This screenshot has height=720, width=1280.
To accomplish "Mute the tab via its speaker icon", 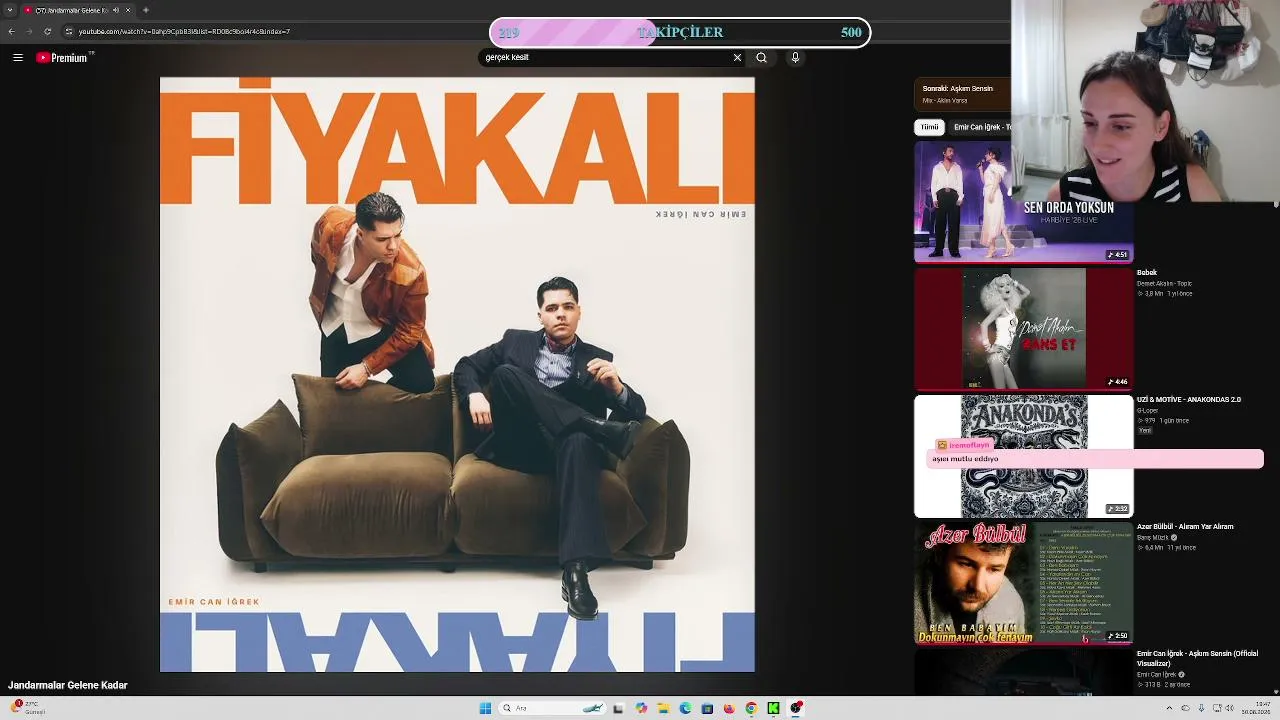I will click(x=116, y=10).
